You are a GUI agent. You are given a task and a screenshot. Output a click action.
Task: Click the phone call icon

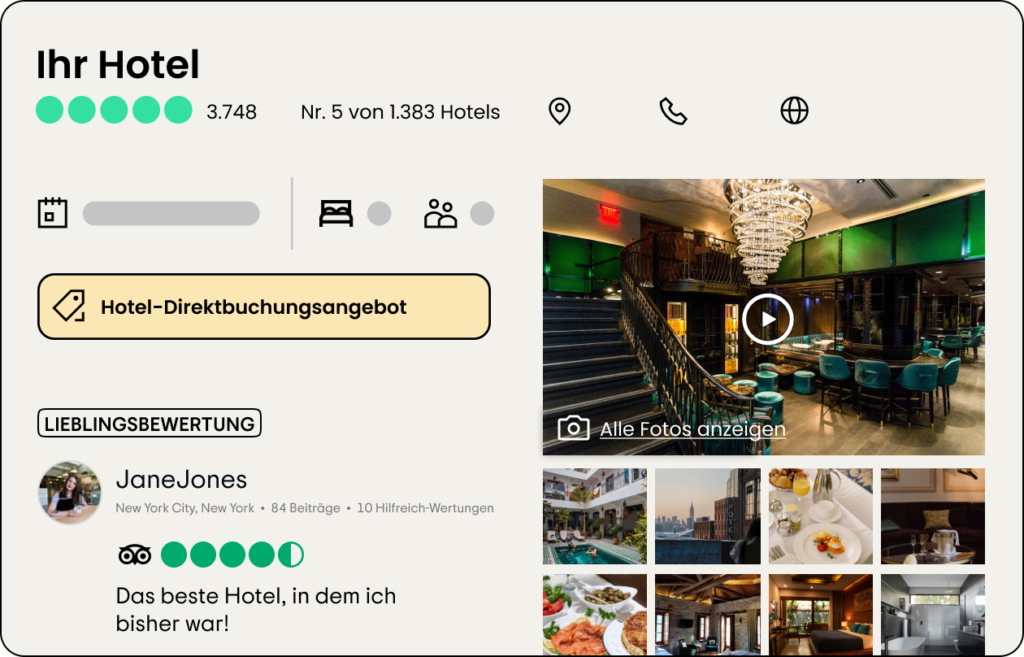click(673, 111)
